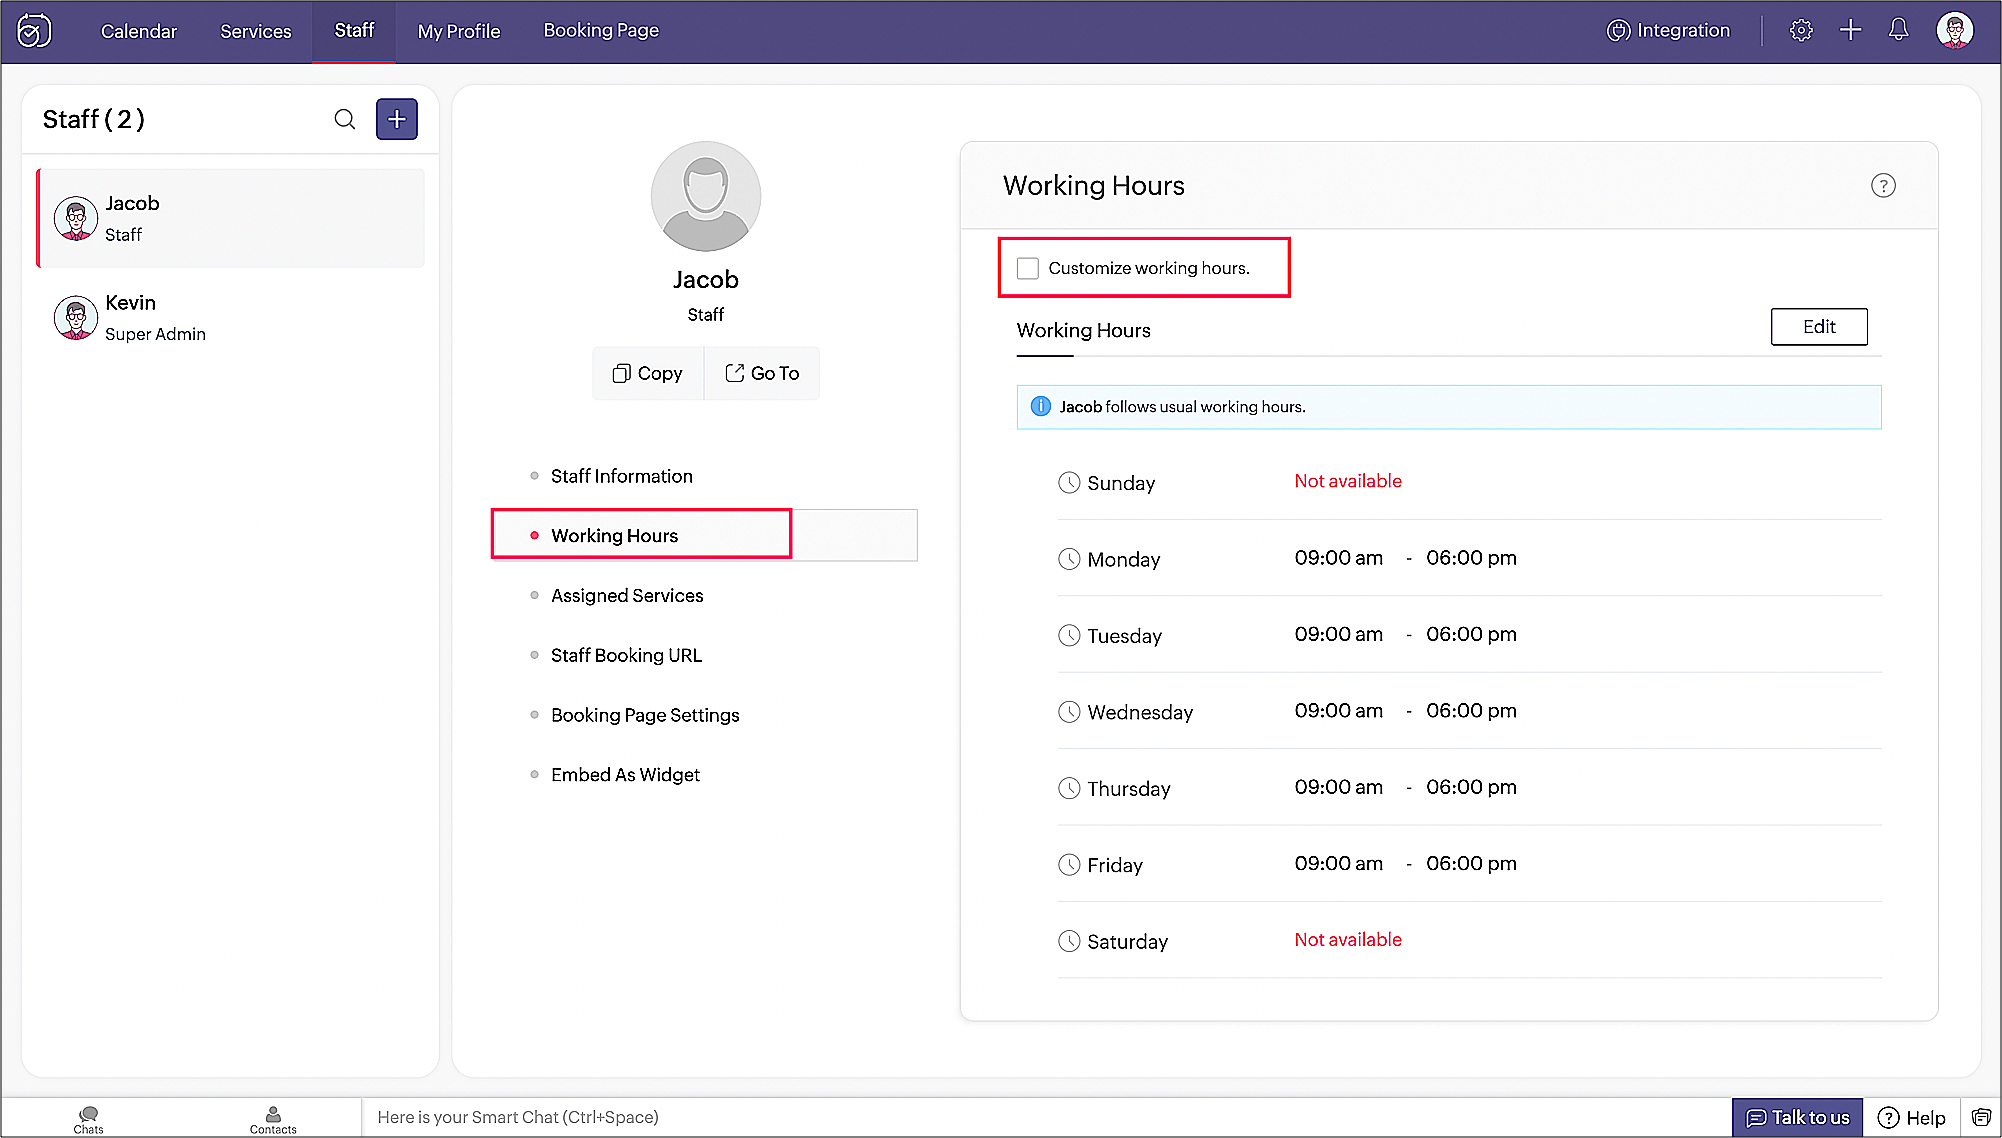Image resolution: width=2002 pixels, height=1138 pixels.
Task: Add new staff with plus button
Action: pos(397,120)
